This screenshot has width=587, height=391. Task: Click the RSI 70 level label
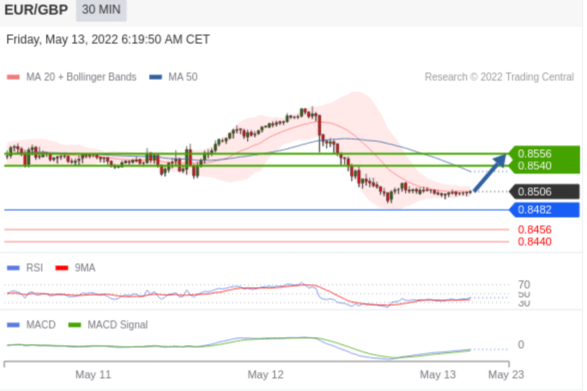[x=524, y=285]
